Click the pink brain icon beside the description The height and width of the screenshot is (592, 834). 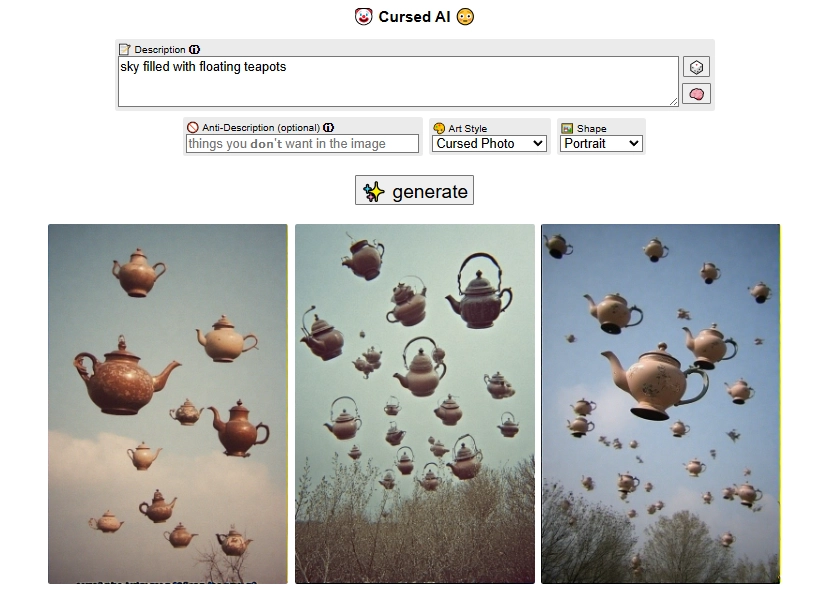pyautogui.click(x=696, y=92)
